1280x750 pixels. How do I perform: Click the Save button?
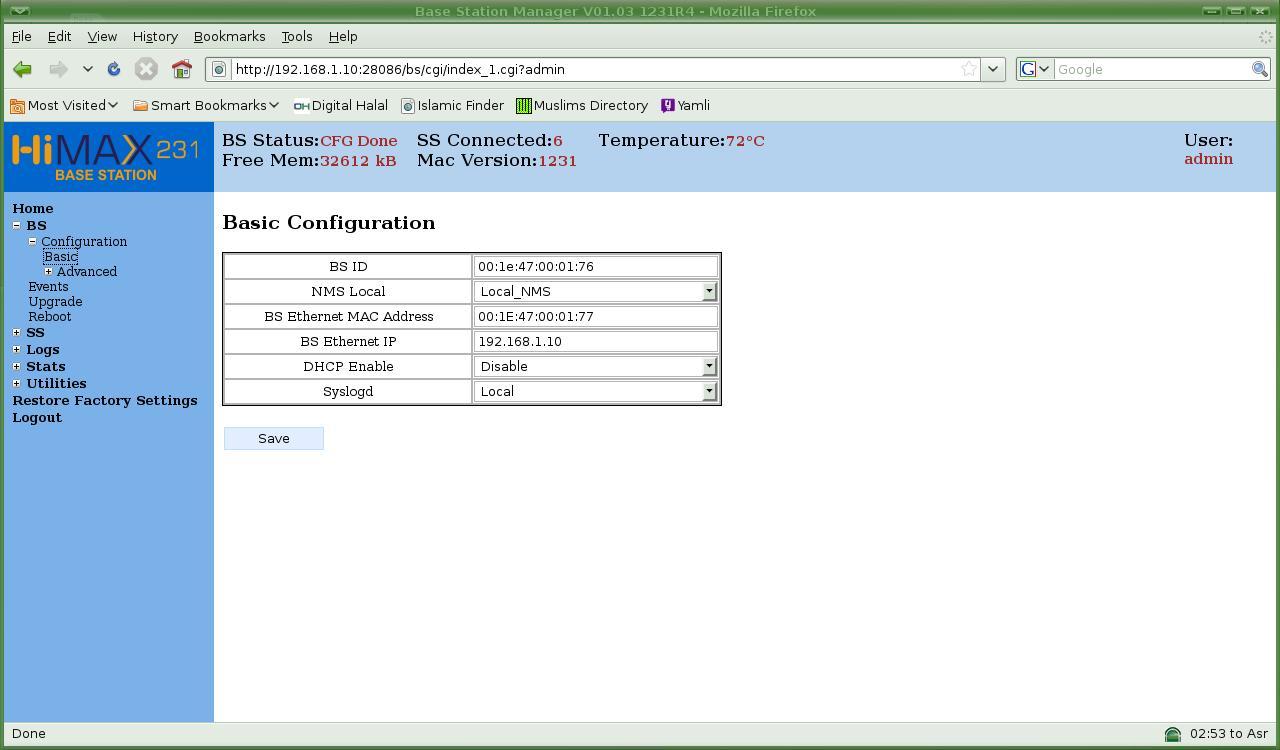pos(273,438)
